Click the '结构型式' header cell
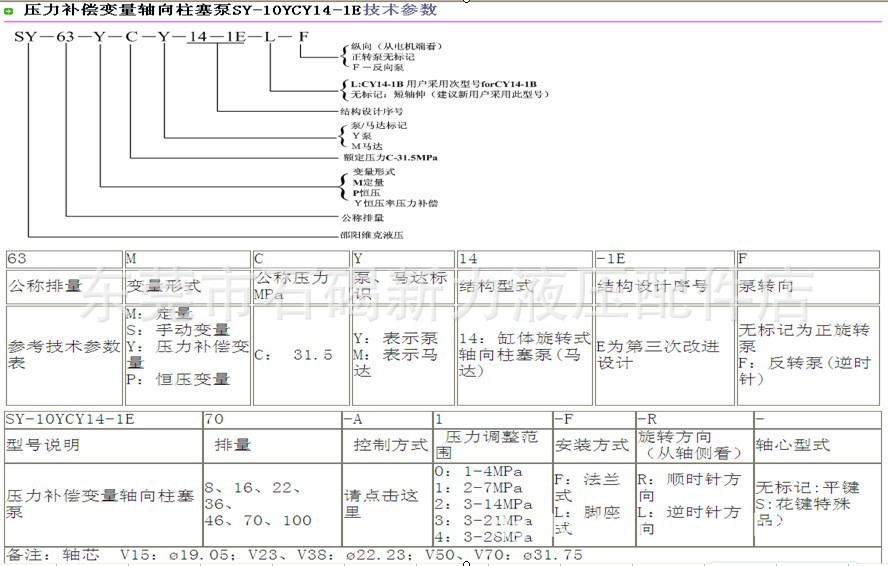Image resolution: width=888 pixels, height=566 pixels. point(524,286)
